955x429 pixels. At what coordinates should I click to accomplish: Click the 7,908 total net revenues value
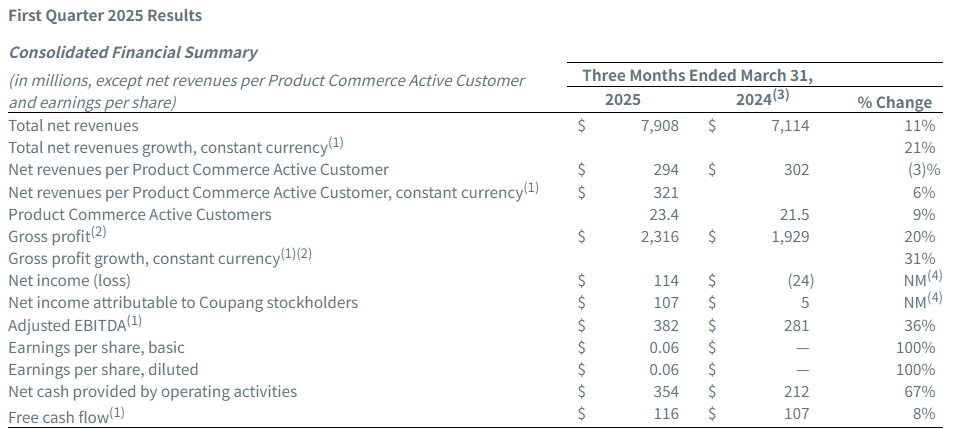point(660,126)
